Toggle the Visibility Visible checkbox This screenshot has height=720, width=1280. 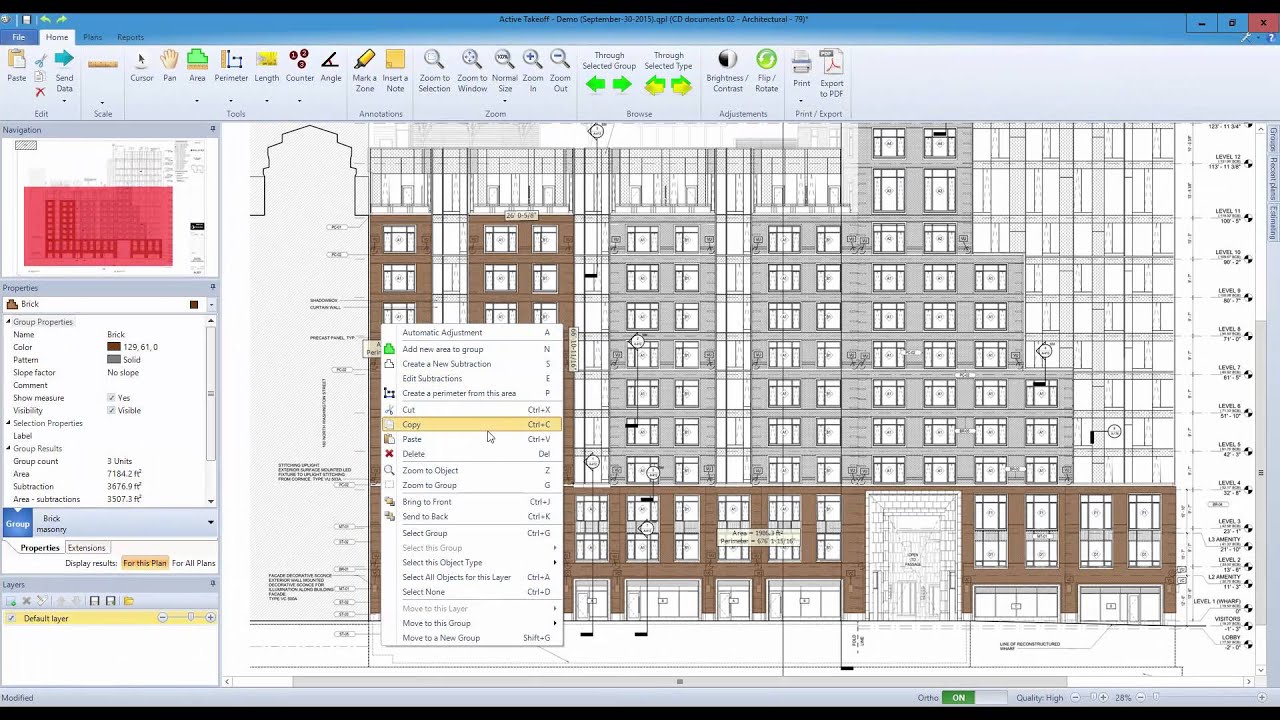coord(111,411)
